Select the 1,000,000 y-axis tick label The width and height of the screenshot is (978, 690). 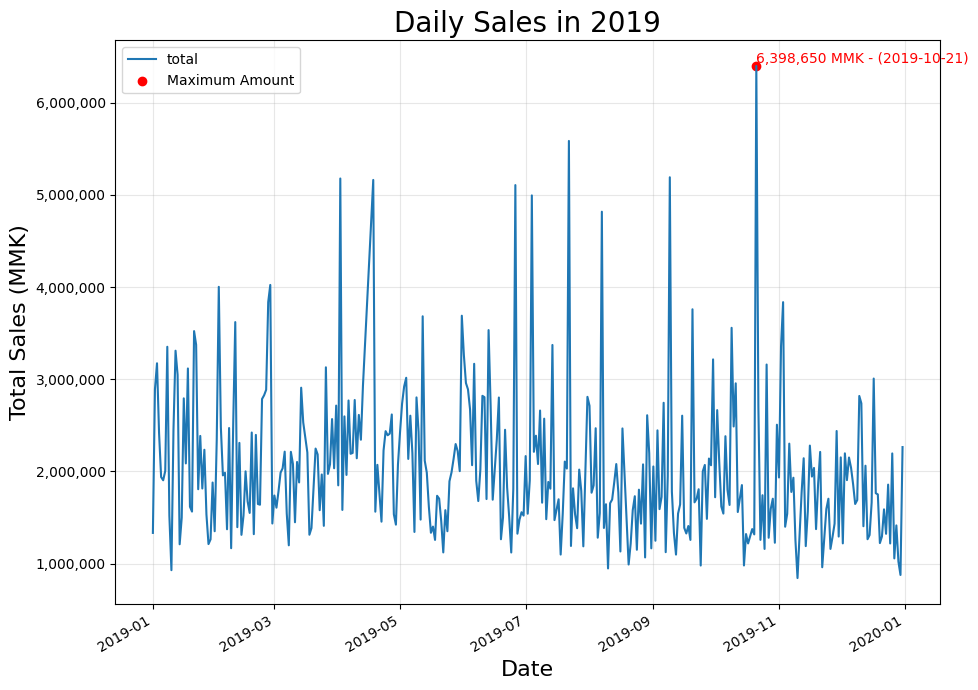(71, 565)
